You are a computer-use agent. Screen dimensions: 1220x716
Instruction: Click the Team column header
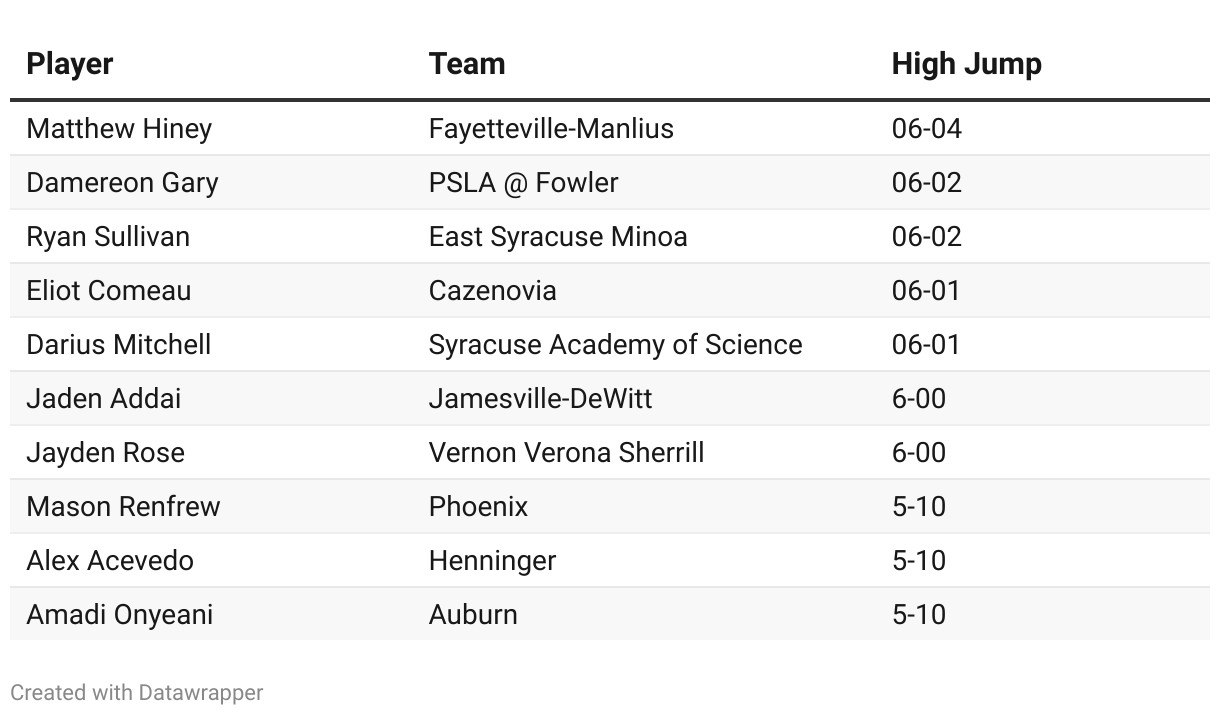click(x=467, y=64)
